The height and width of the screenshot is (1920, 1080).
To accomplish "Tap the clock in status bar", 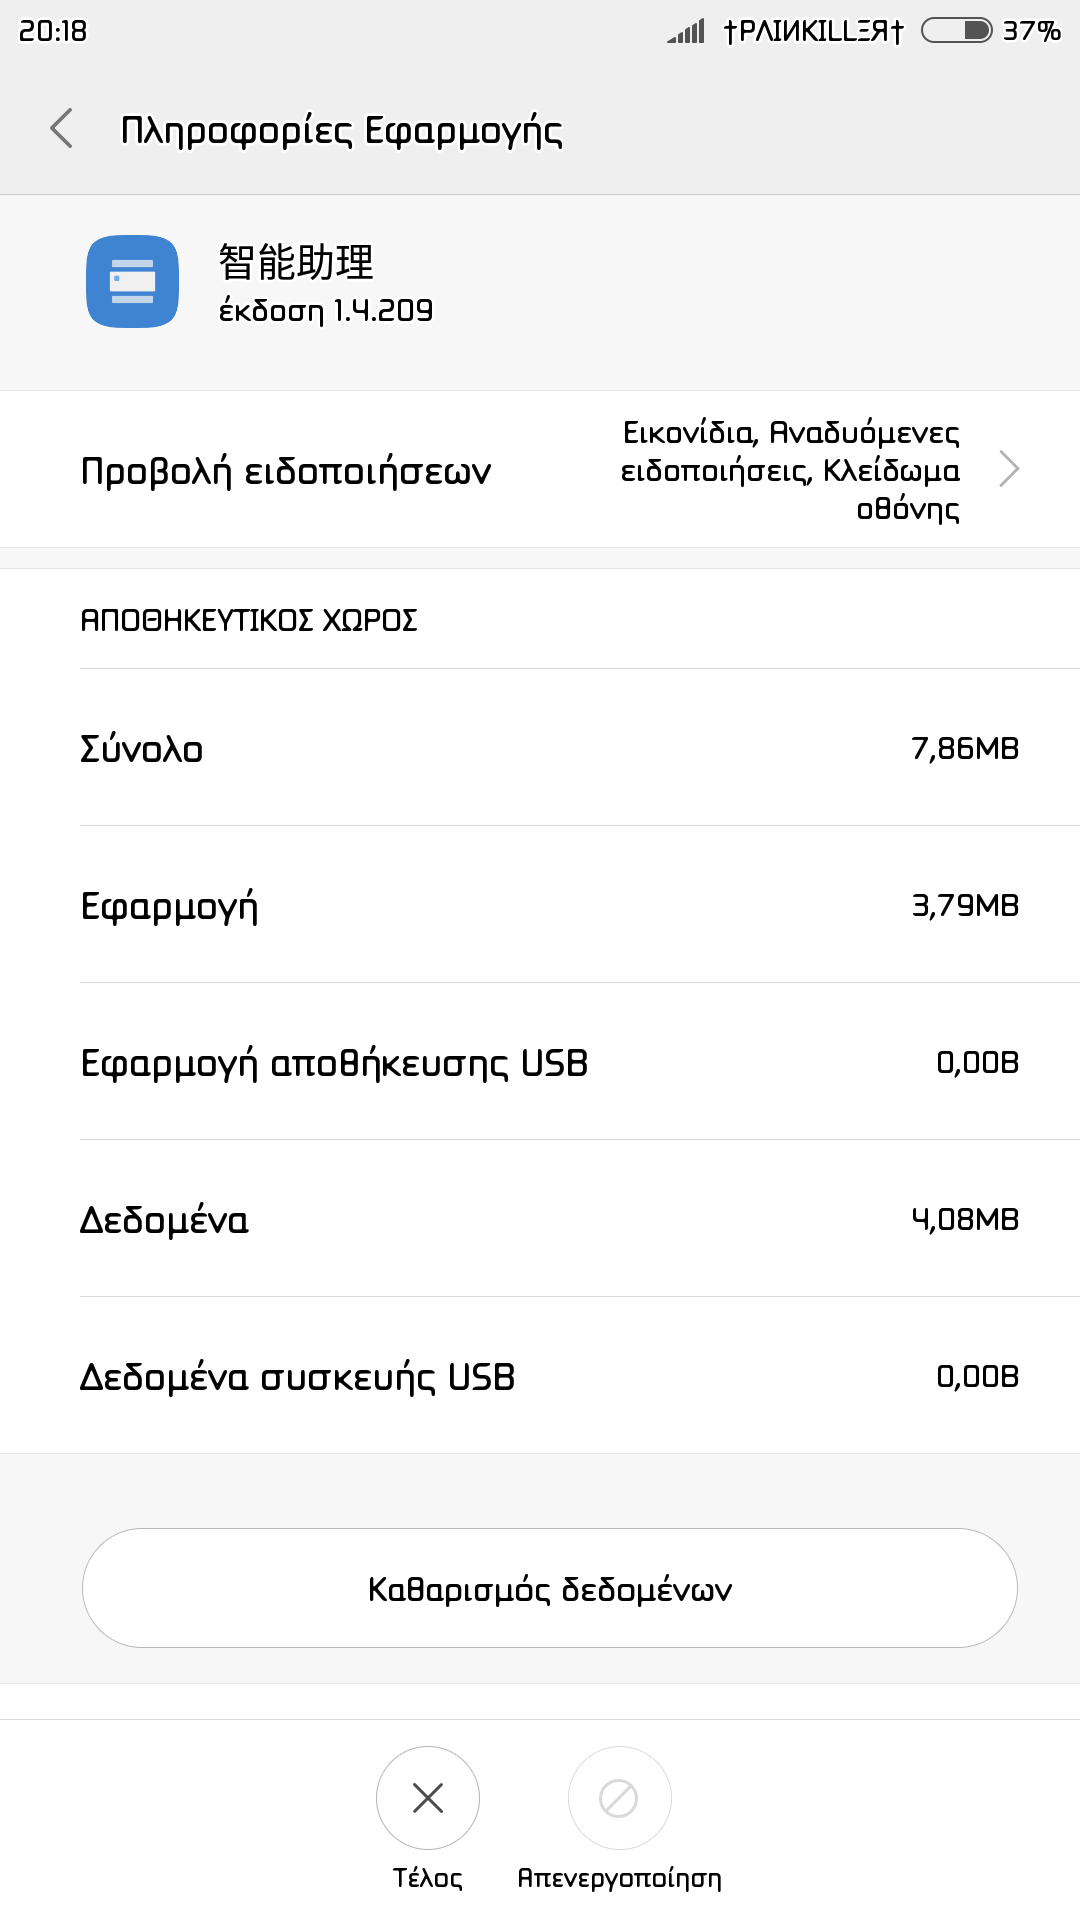I will (53, 31).
